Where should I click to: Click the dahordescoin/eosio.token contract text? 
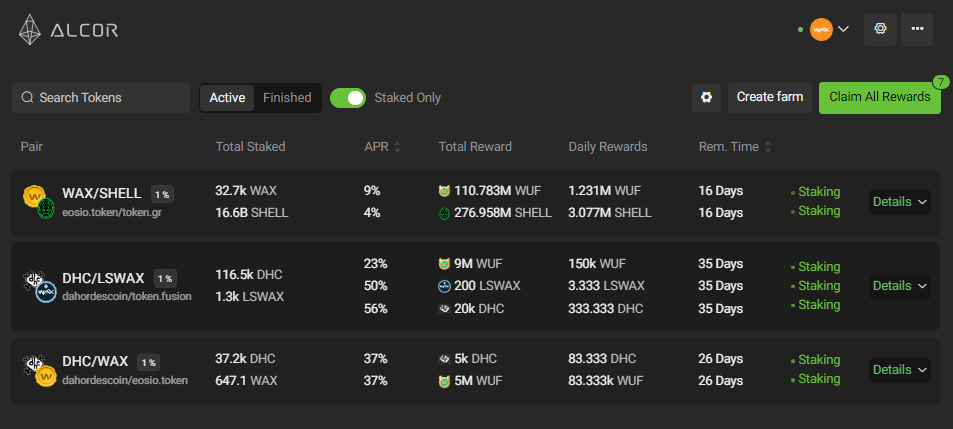125,380
